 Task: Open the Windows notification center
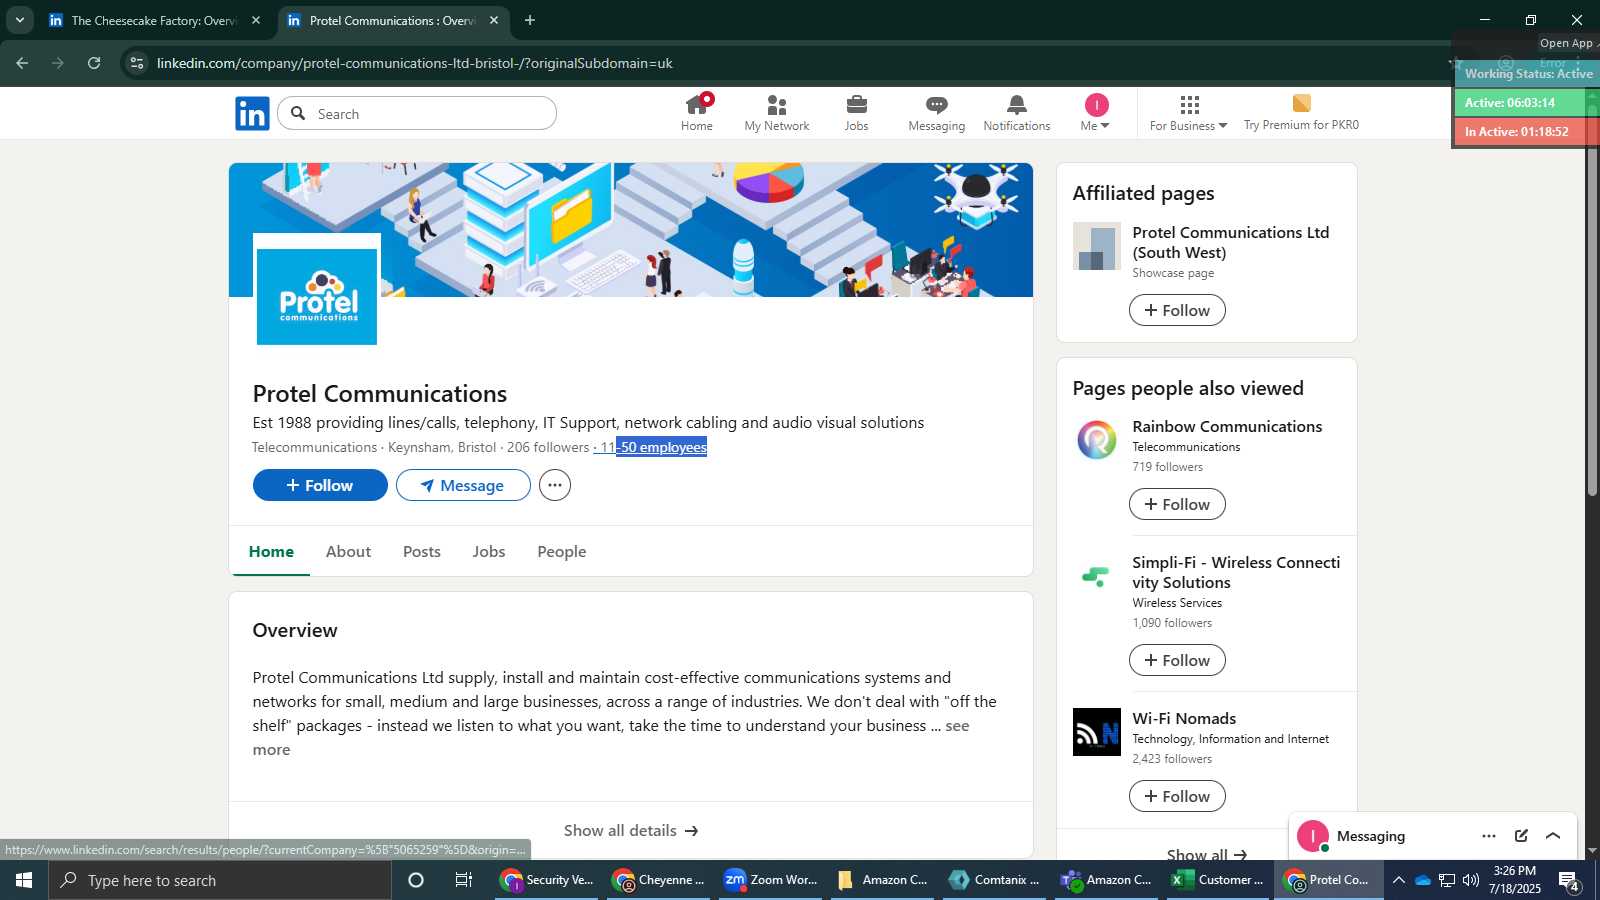[1569, 880]
